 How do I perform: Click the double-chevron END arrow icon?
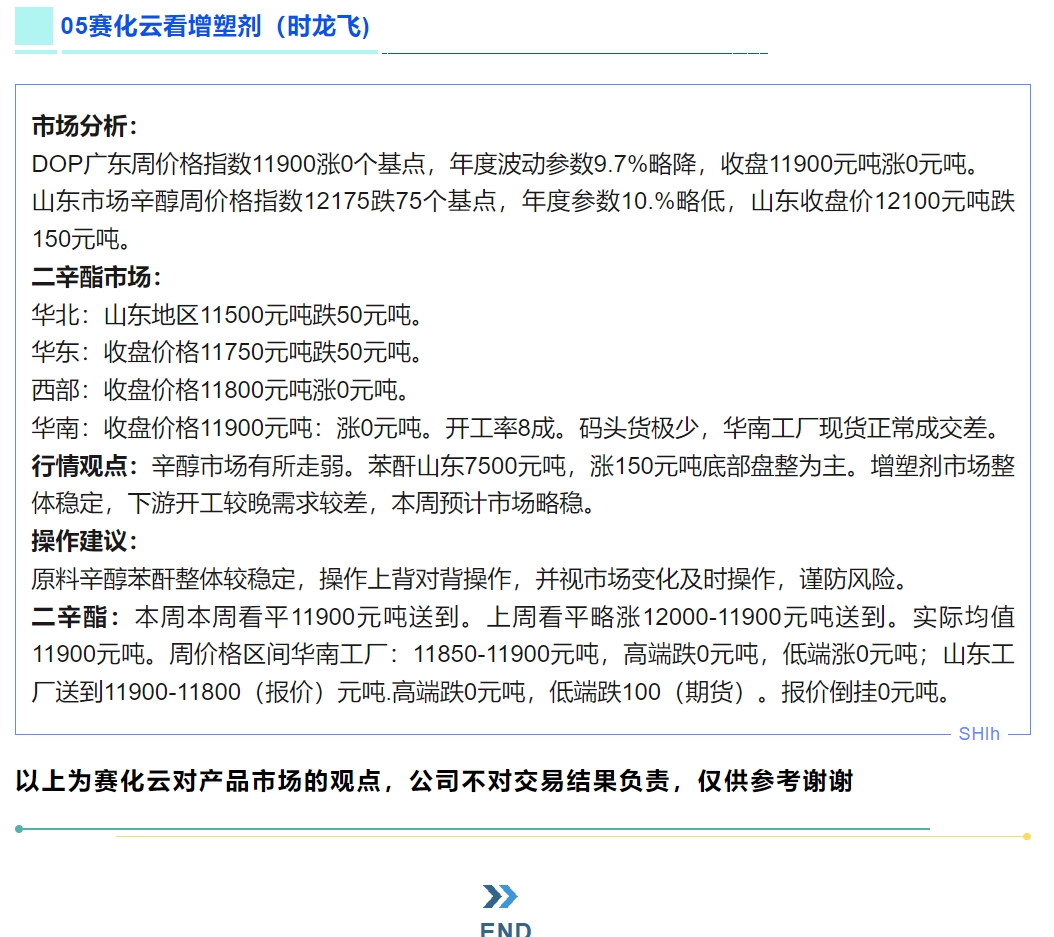coord(500,897)
